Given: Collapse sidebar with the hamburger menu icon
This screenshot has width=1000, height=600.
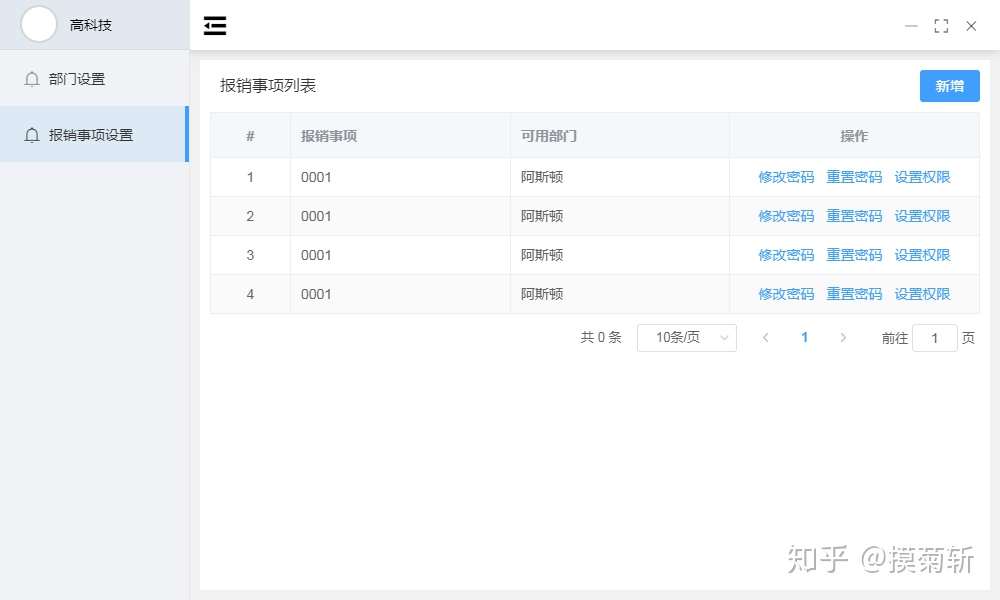Looking at the screenshot, I should point(215,26).
